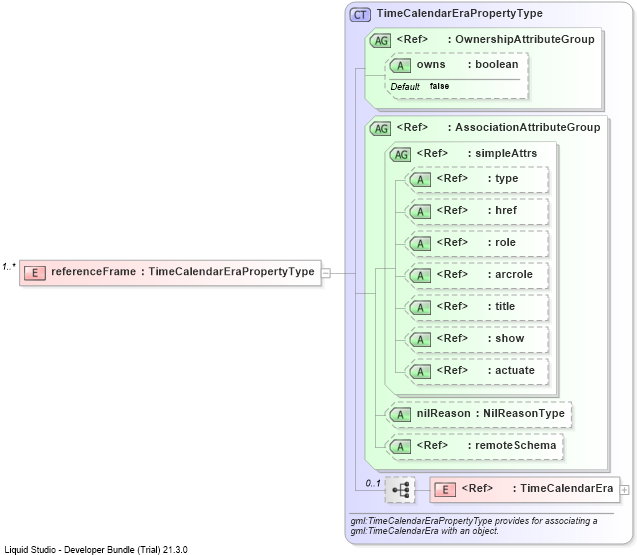Select the ': title' reference text
637x555 pixels.
[501, 306]
